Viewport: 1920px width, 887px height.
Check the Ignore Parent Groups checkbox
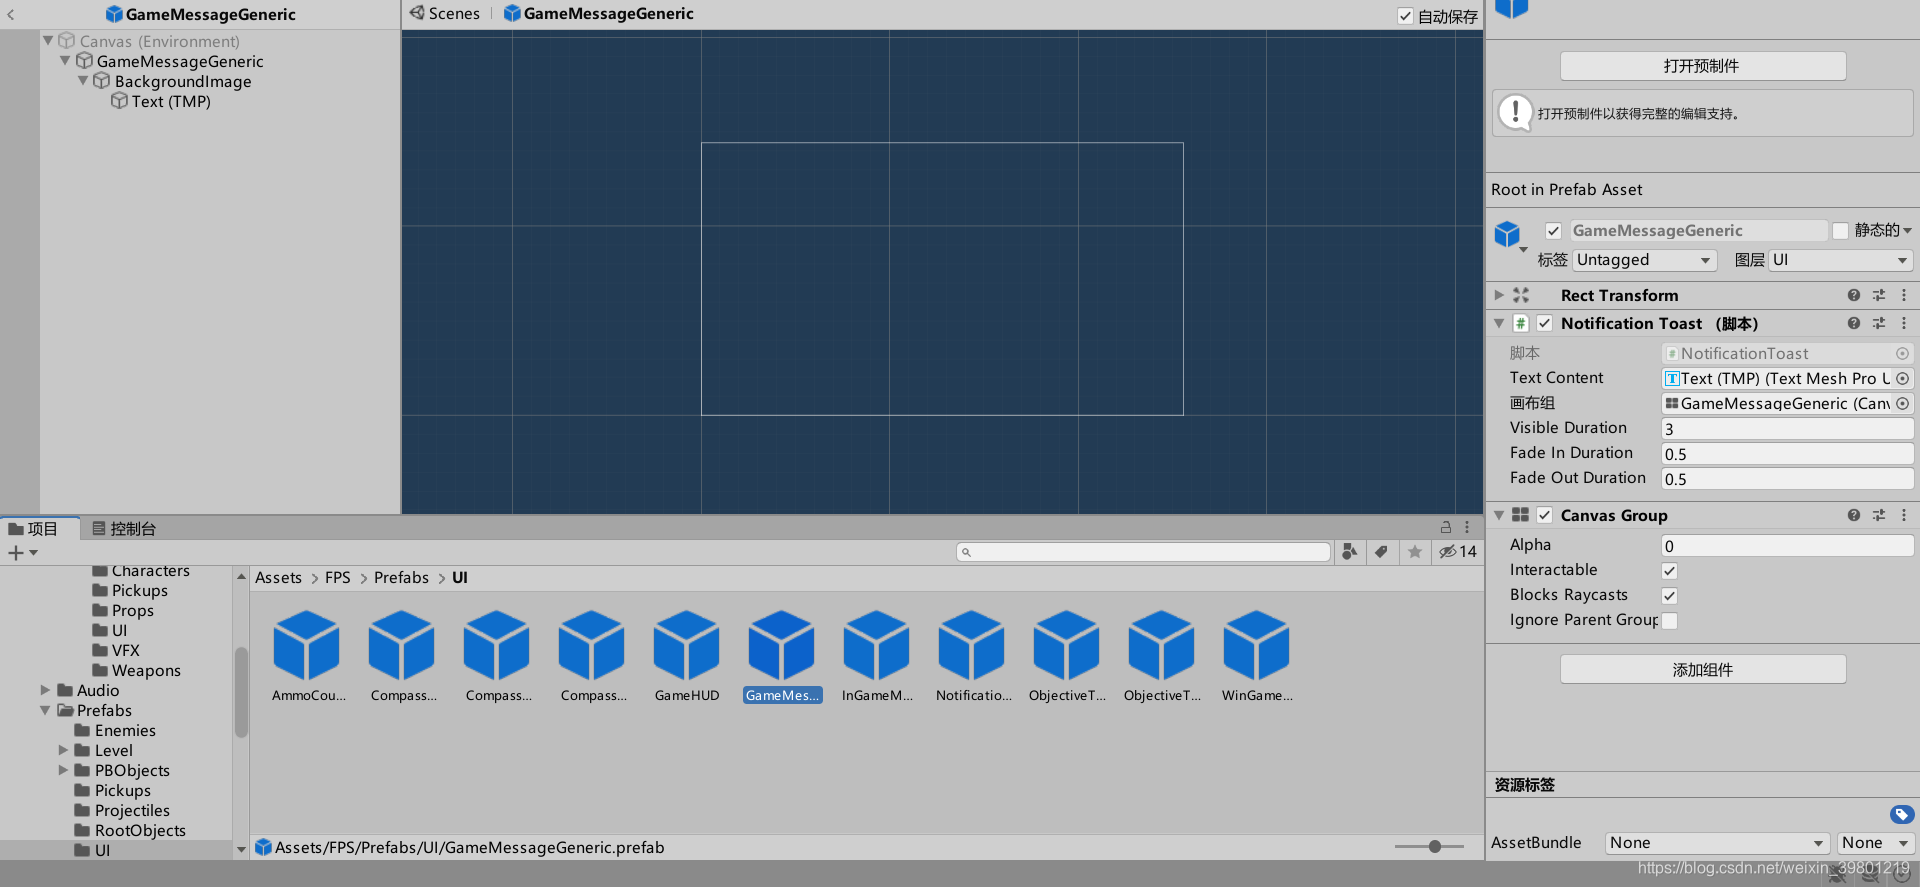point(1669,621)
